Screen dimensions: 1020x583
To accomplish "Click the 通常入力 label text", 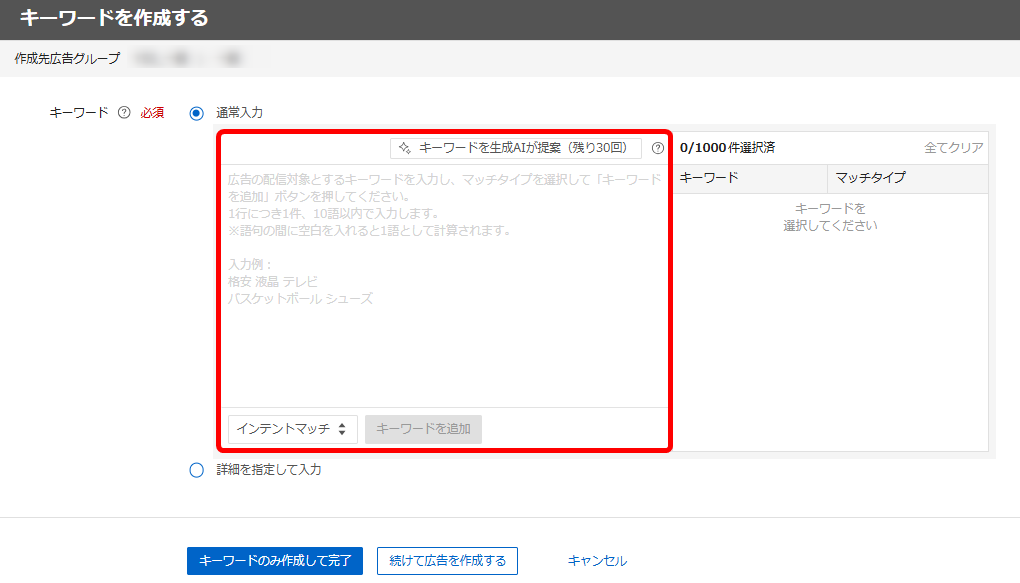I will click(x=239, y=113).
